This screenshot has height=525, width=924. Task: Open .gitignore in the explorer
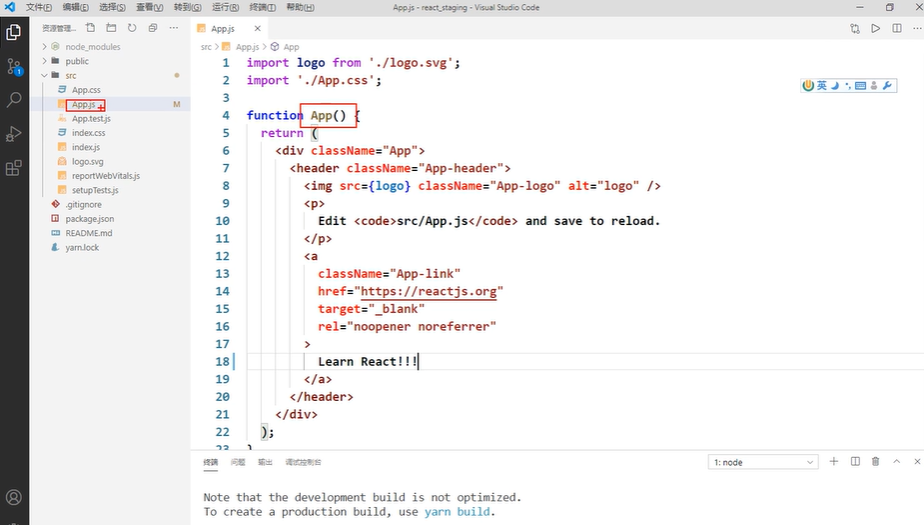[x=83, y=204]
